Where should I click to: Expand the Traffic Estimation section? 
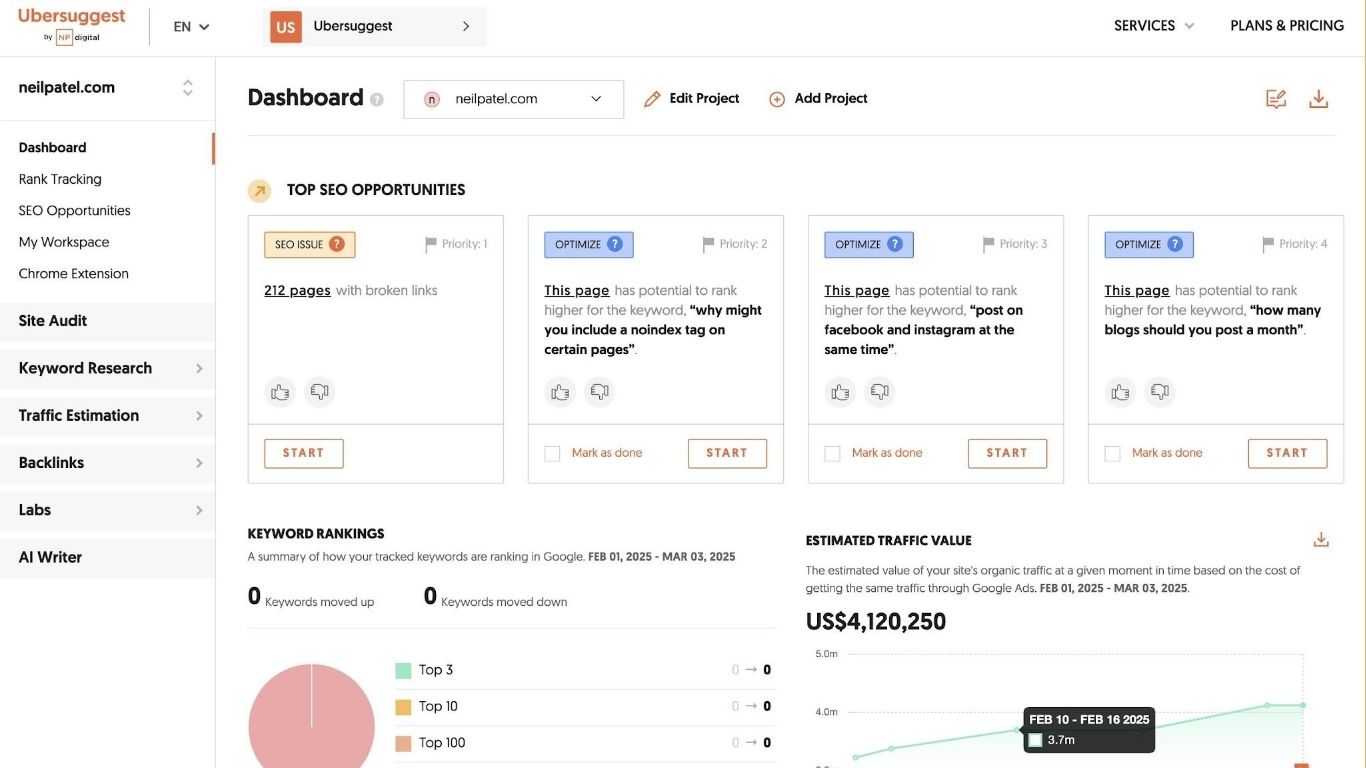[107, 415]
